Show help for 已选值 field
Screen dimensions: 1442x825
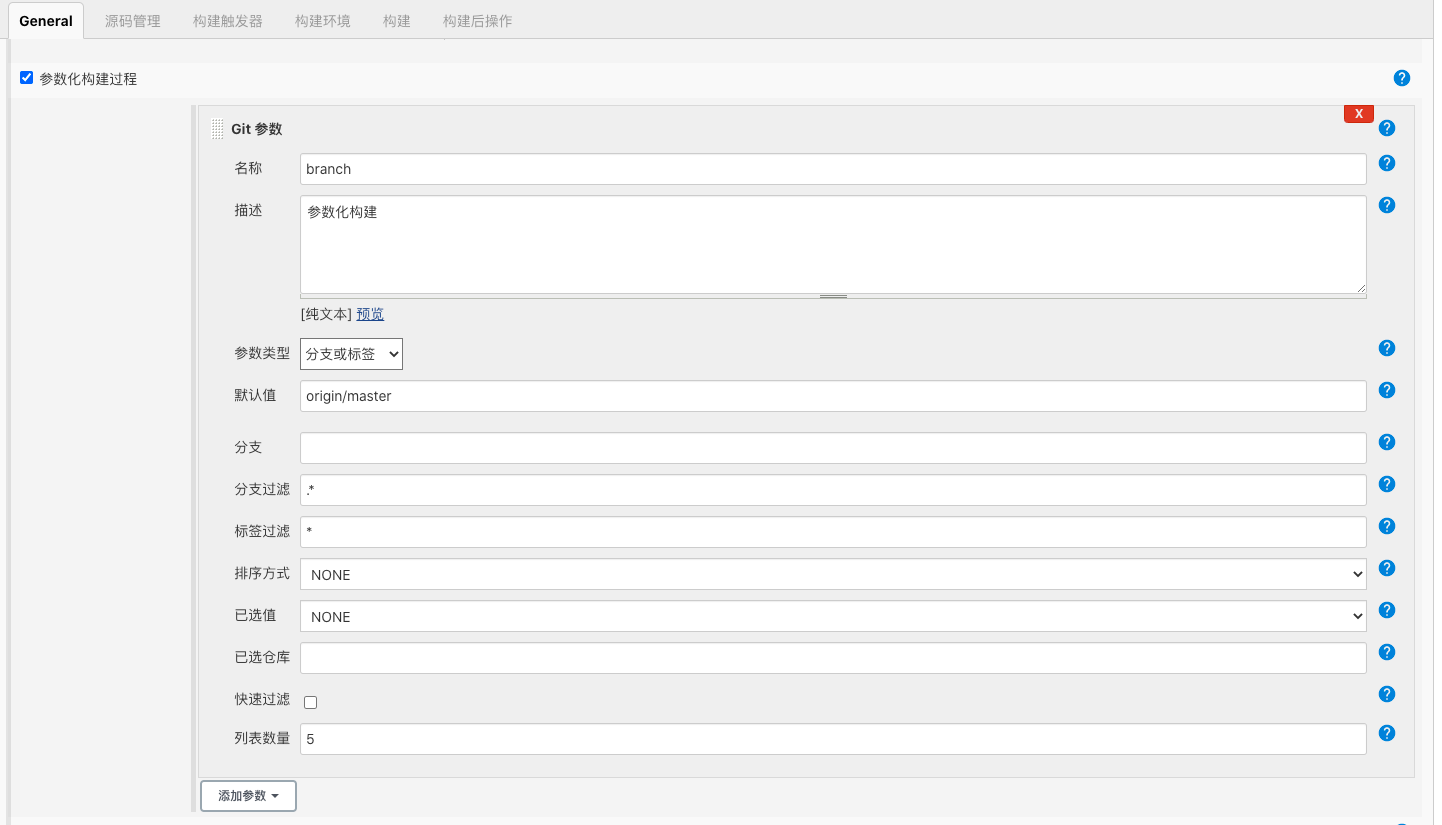(x=1386, y=610)
